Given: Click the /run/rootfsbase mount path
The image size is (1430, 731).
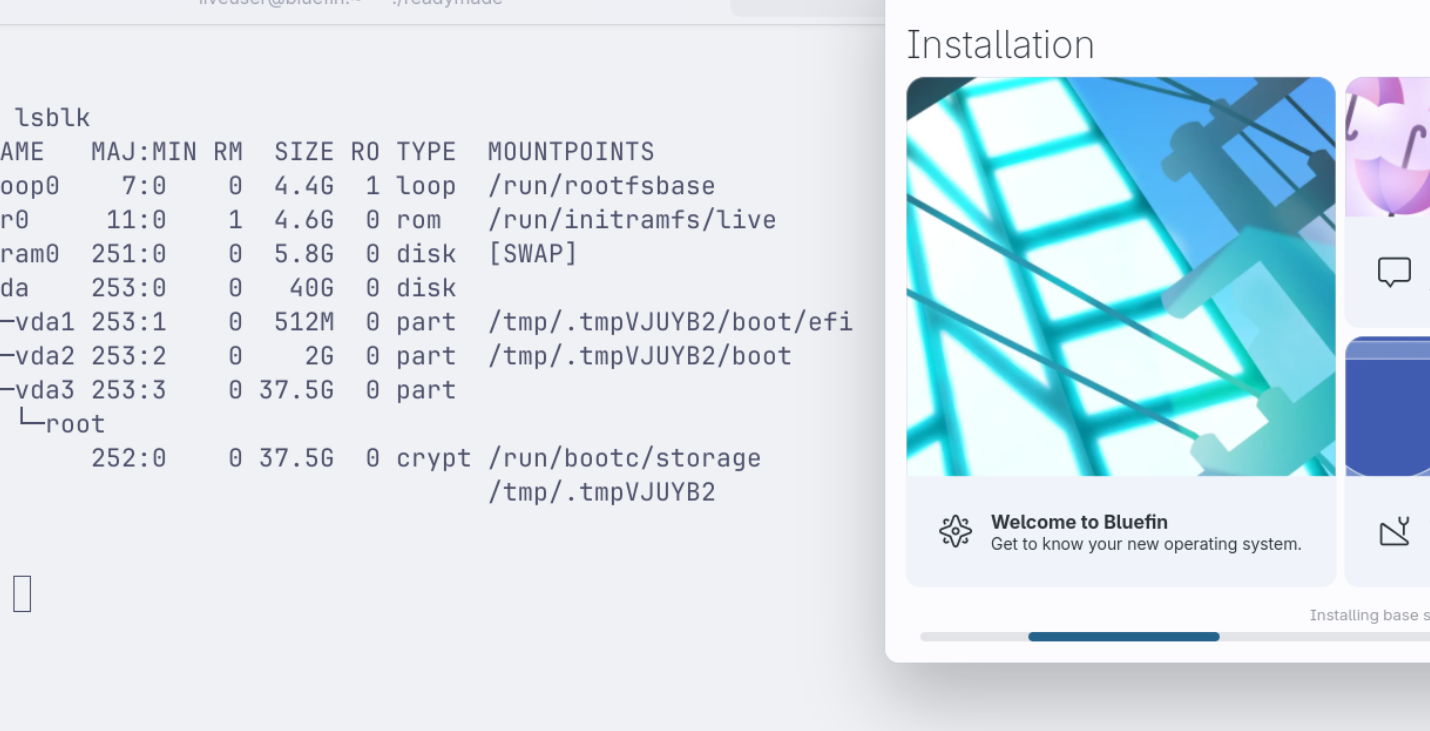Looking at the screenshot, I should pyautogui.click(x=601, y=186).
